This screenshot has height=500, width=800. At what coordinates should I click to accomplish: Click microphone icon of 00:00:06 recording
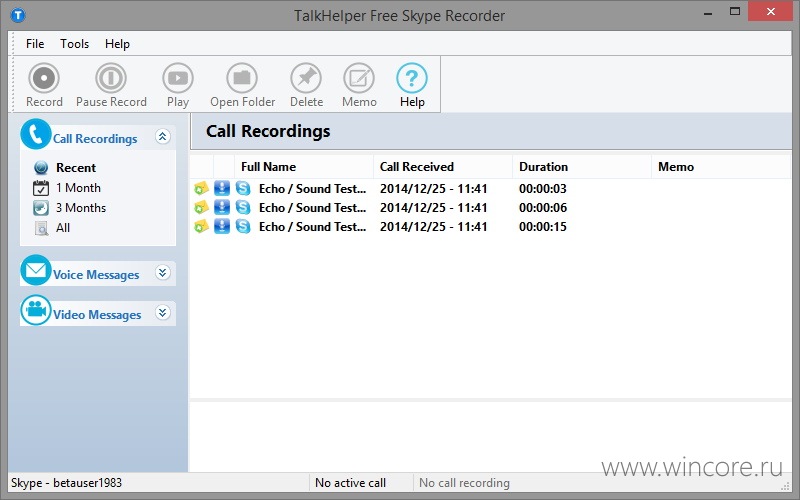(x=222, y=207)
